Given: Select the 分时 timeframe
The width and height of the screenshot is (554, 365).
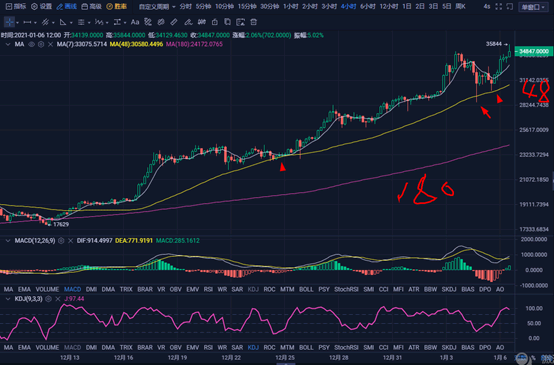Looking at the screenshot, I should coord(185,6).
